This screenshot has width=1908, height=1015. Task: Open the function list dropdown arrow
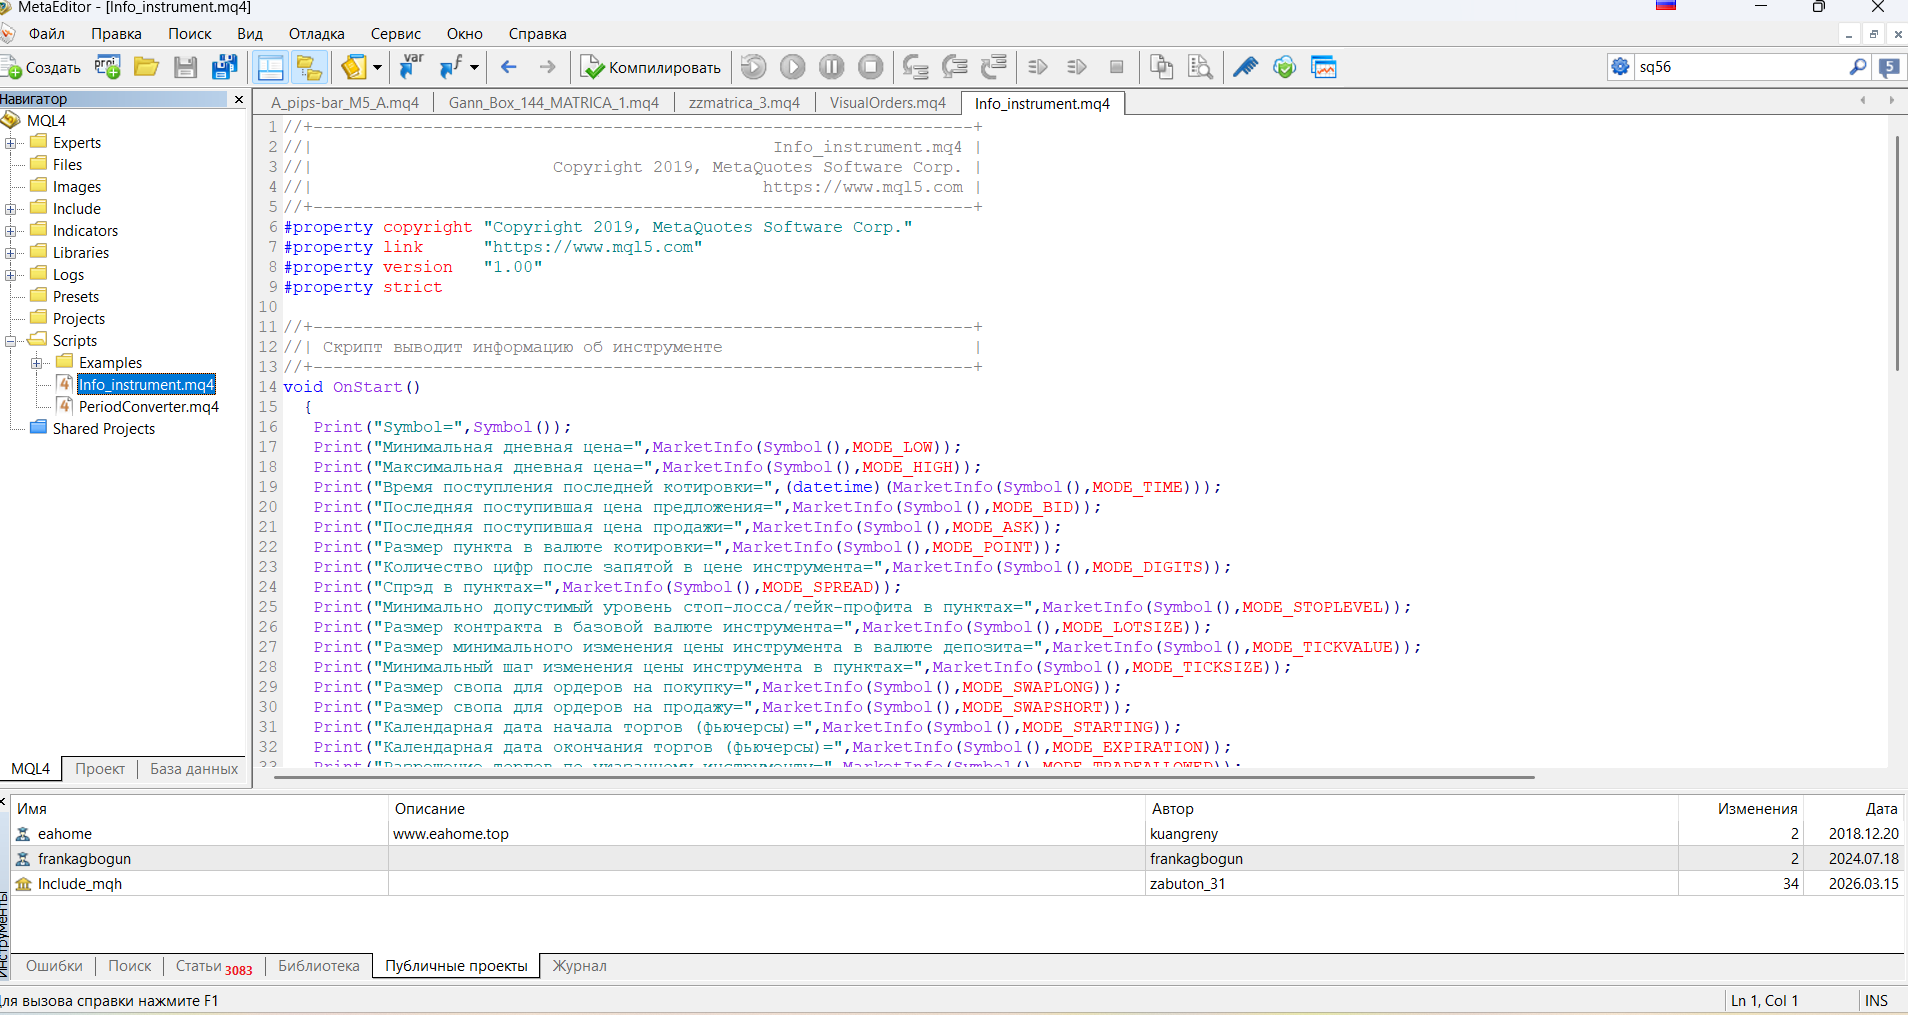point(474,67)
